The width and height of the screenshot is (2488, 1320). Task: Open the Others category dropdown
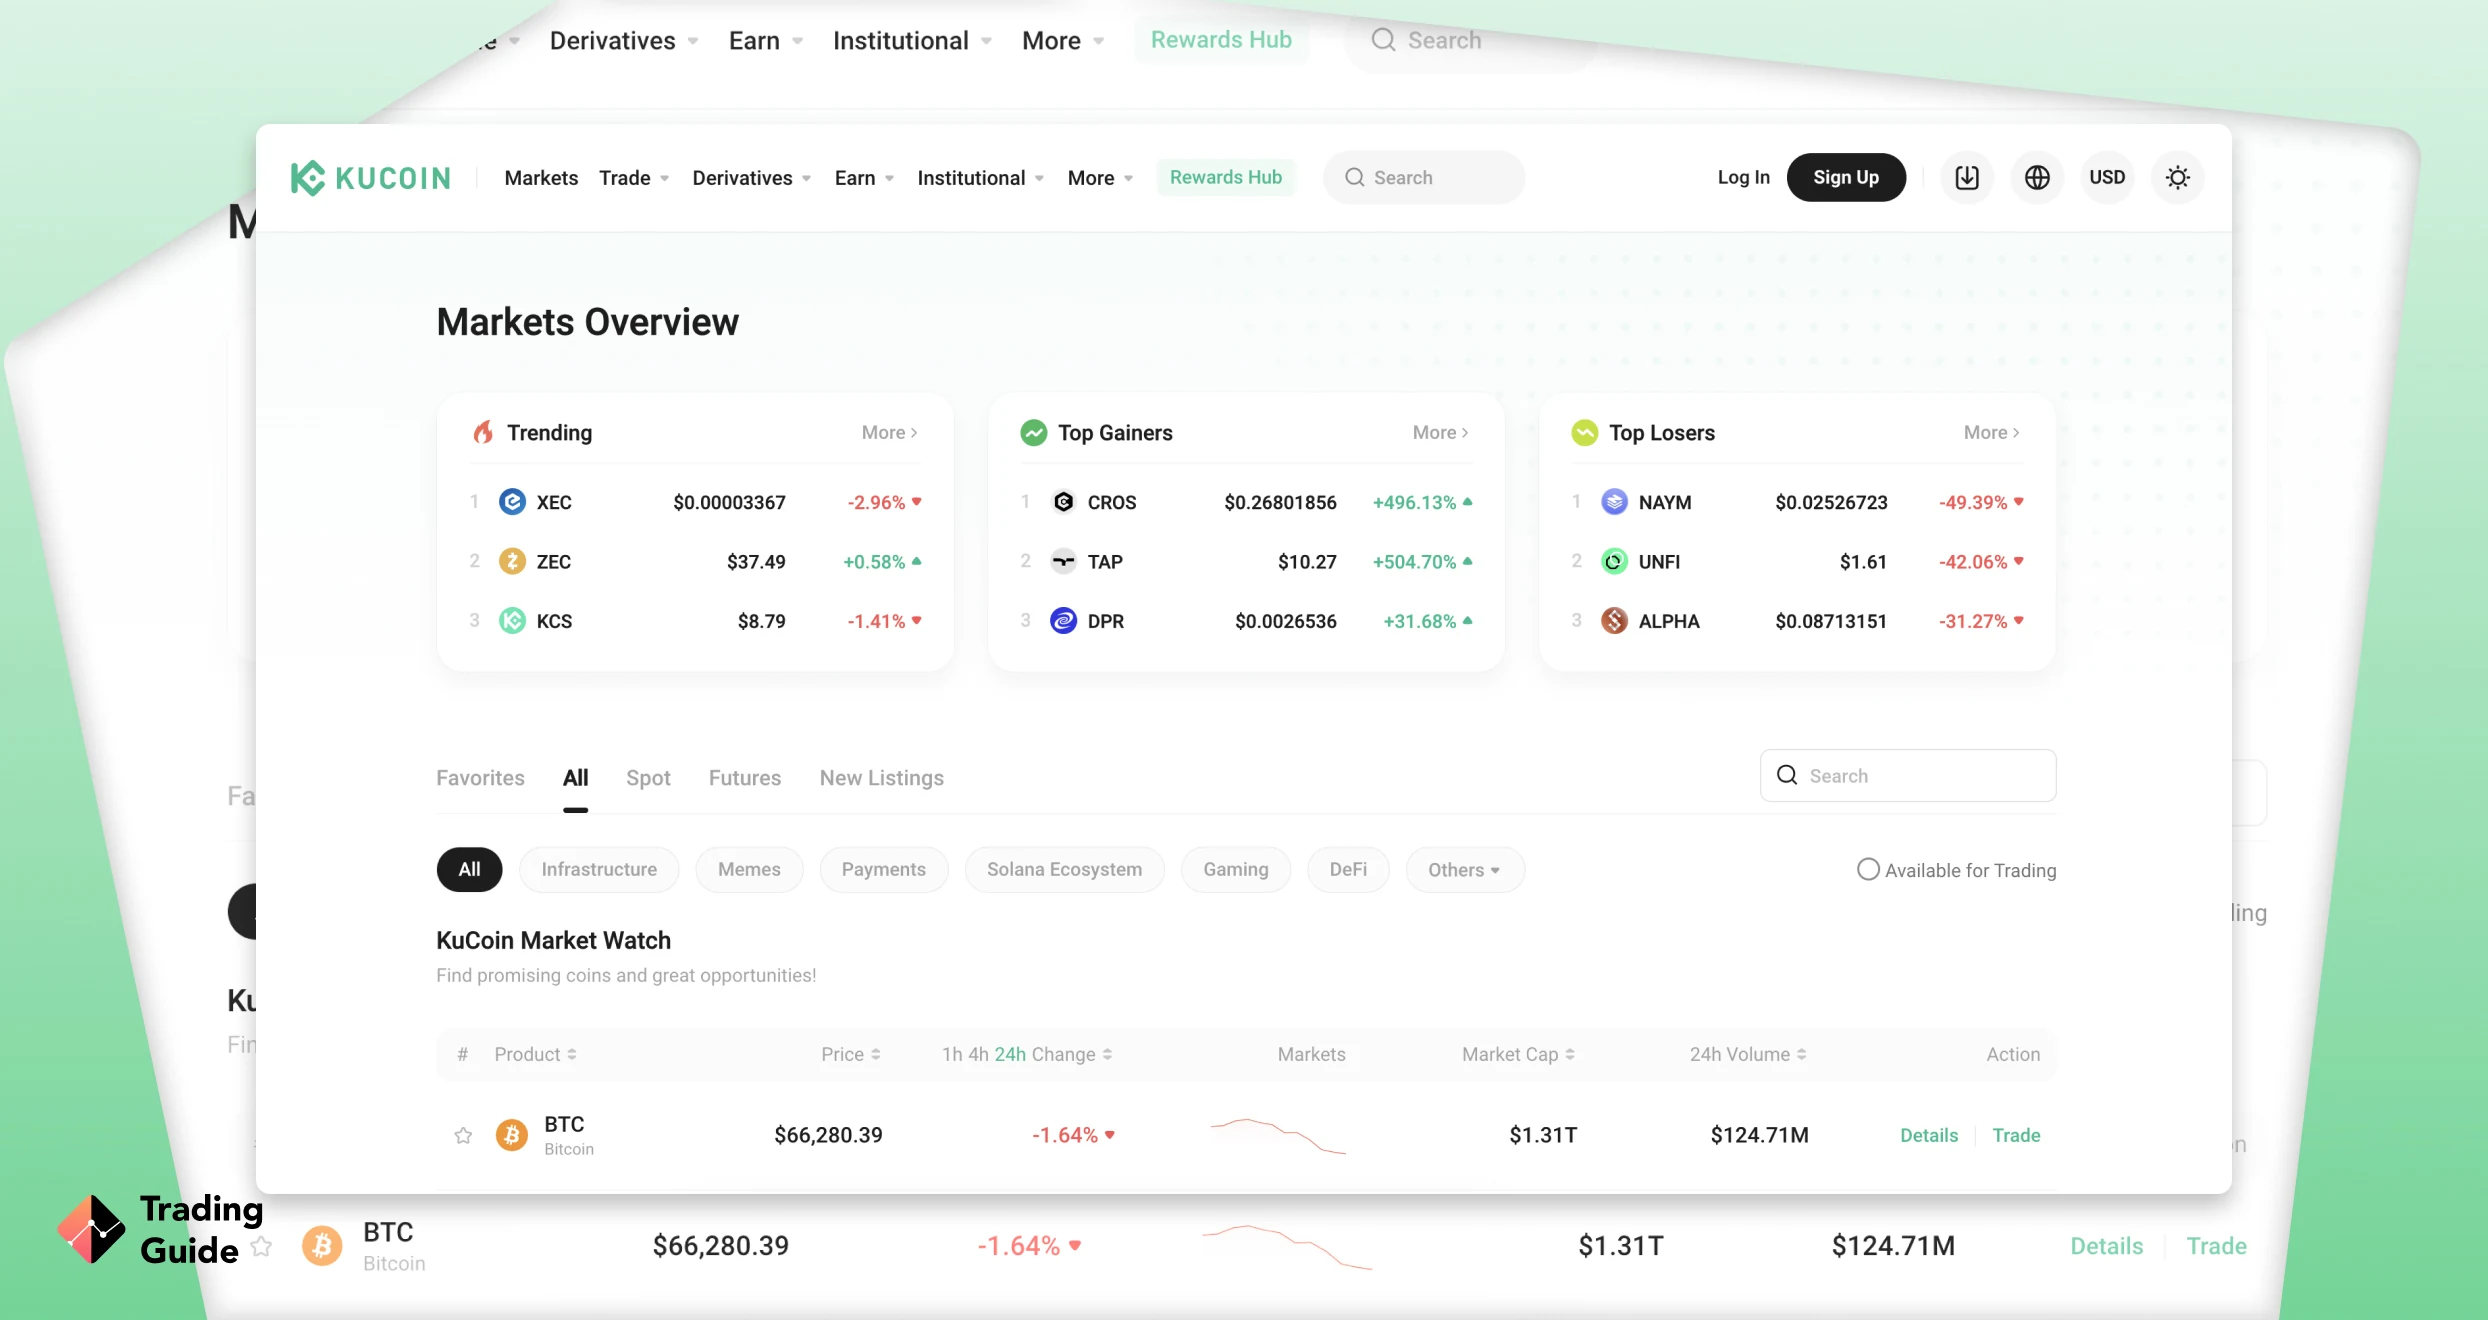1464,870
